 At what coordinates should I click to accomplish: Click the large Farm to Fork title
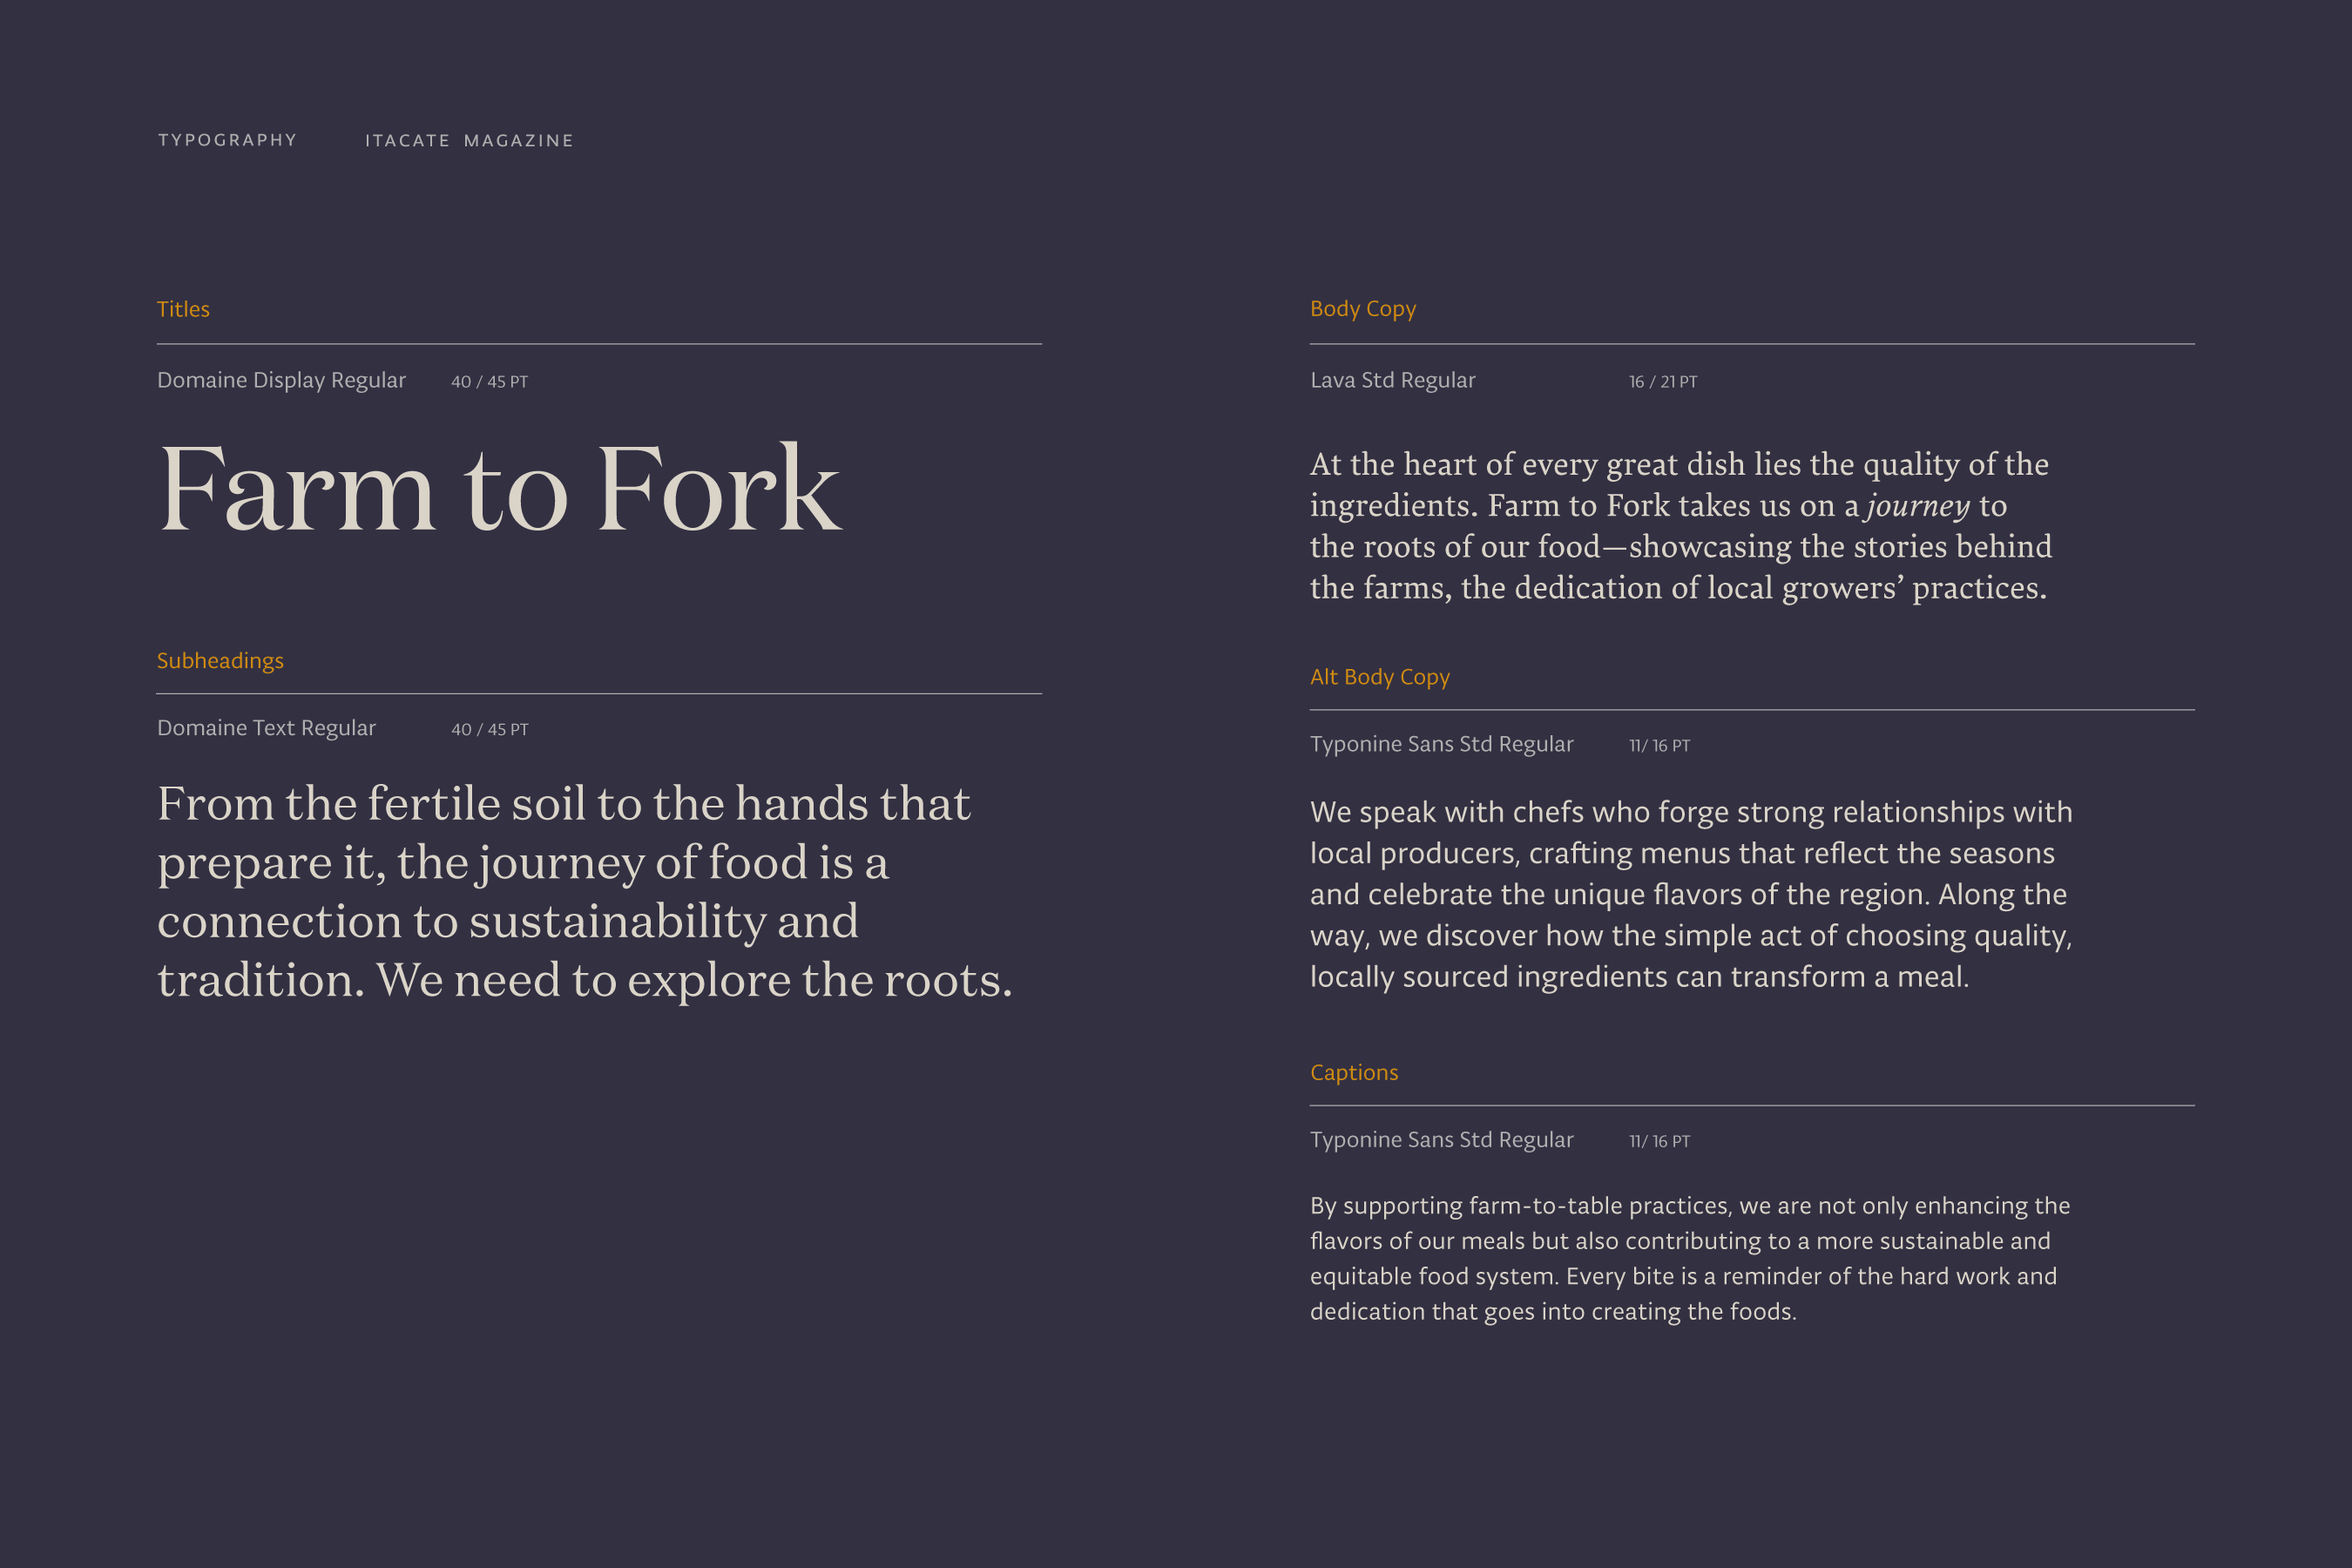tap(500, 490)
